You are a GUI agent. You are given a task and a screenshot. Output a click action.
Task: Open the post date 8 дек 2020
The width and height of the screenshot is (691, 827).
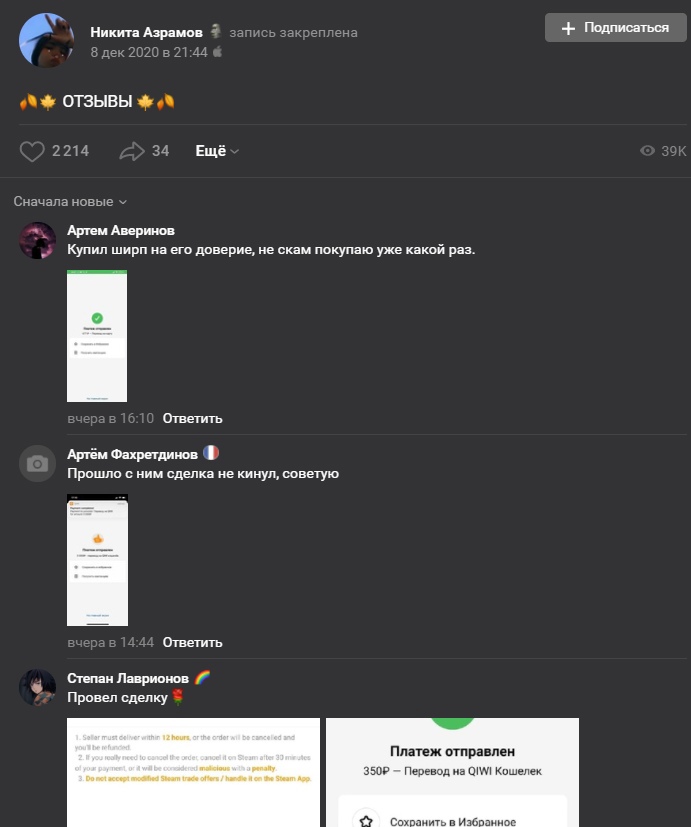(148, 51)
